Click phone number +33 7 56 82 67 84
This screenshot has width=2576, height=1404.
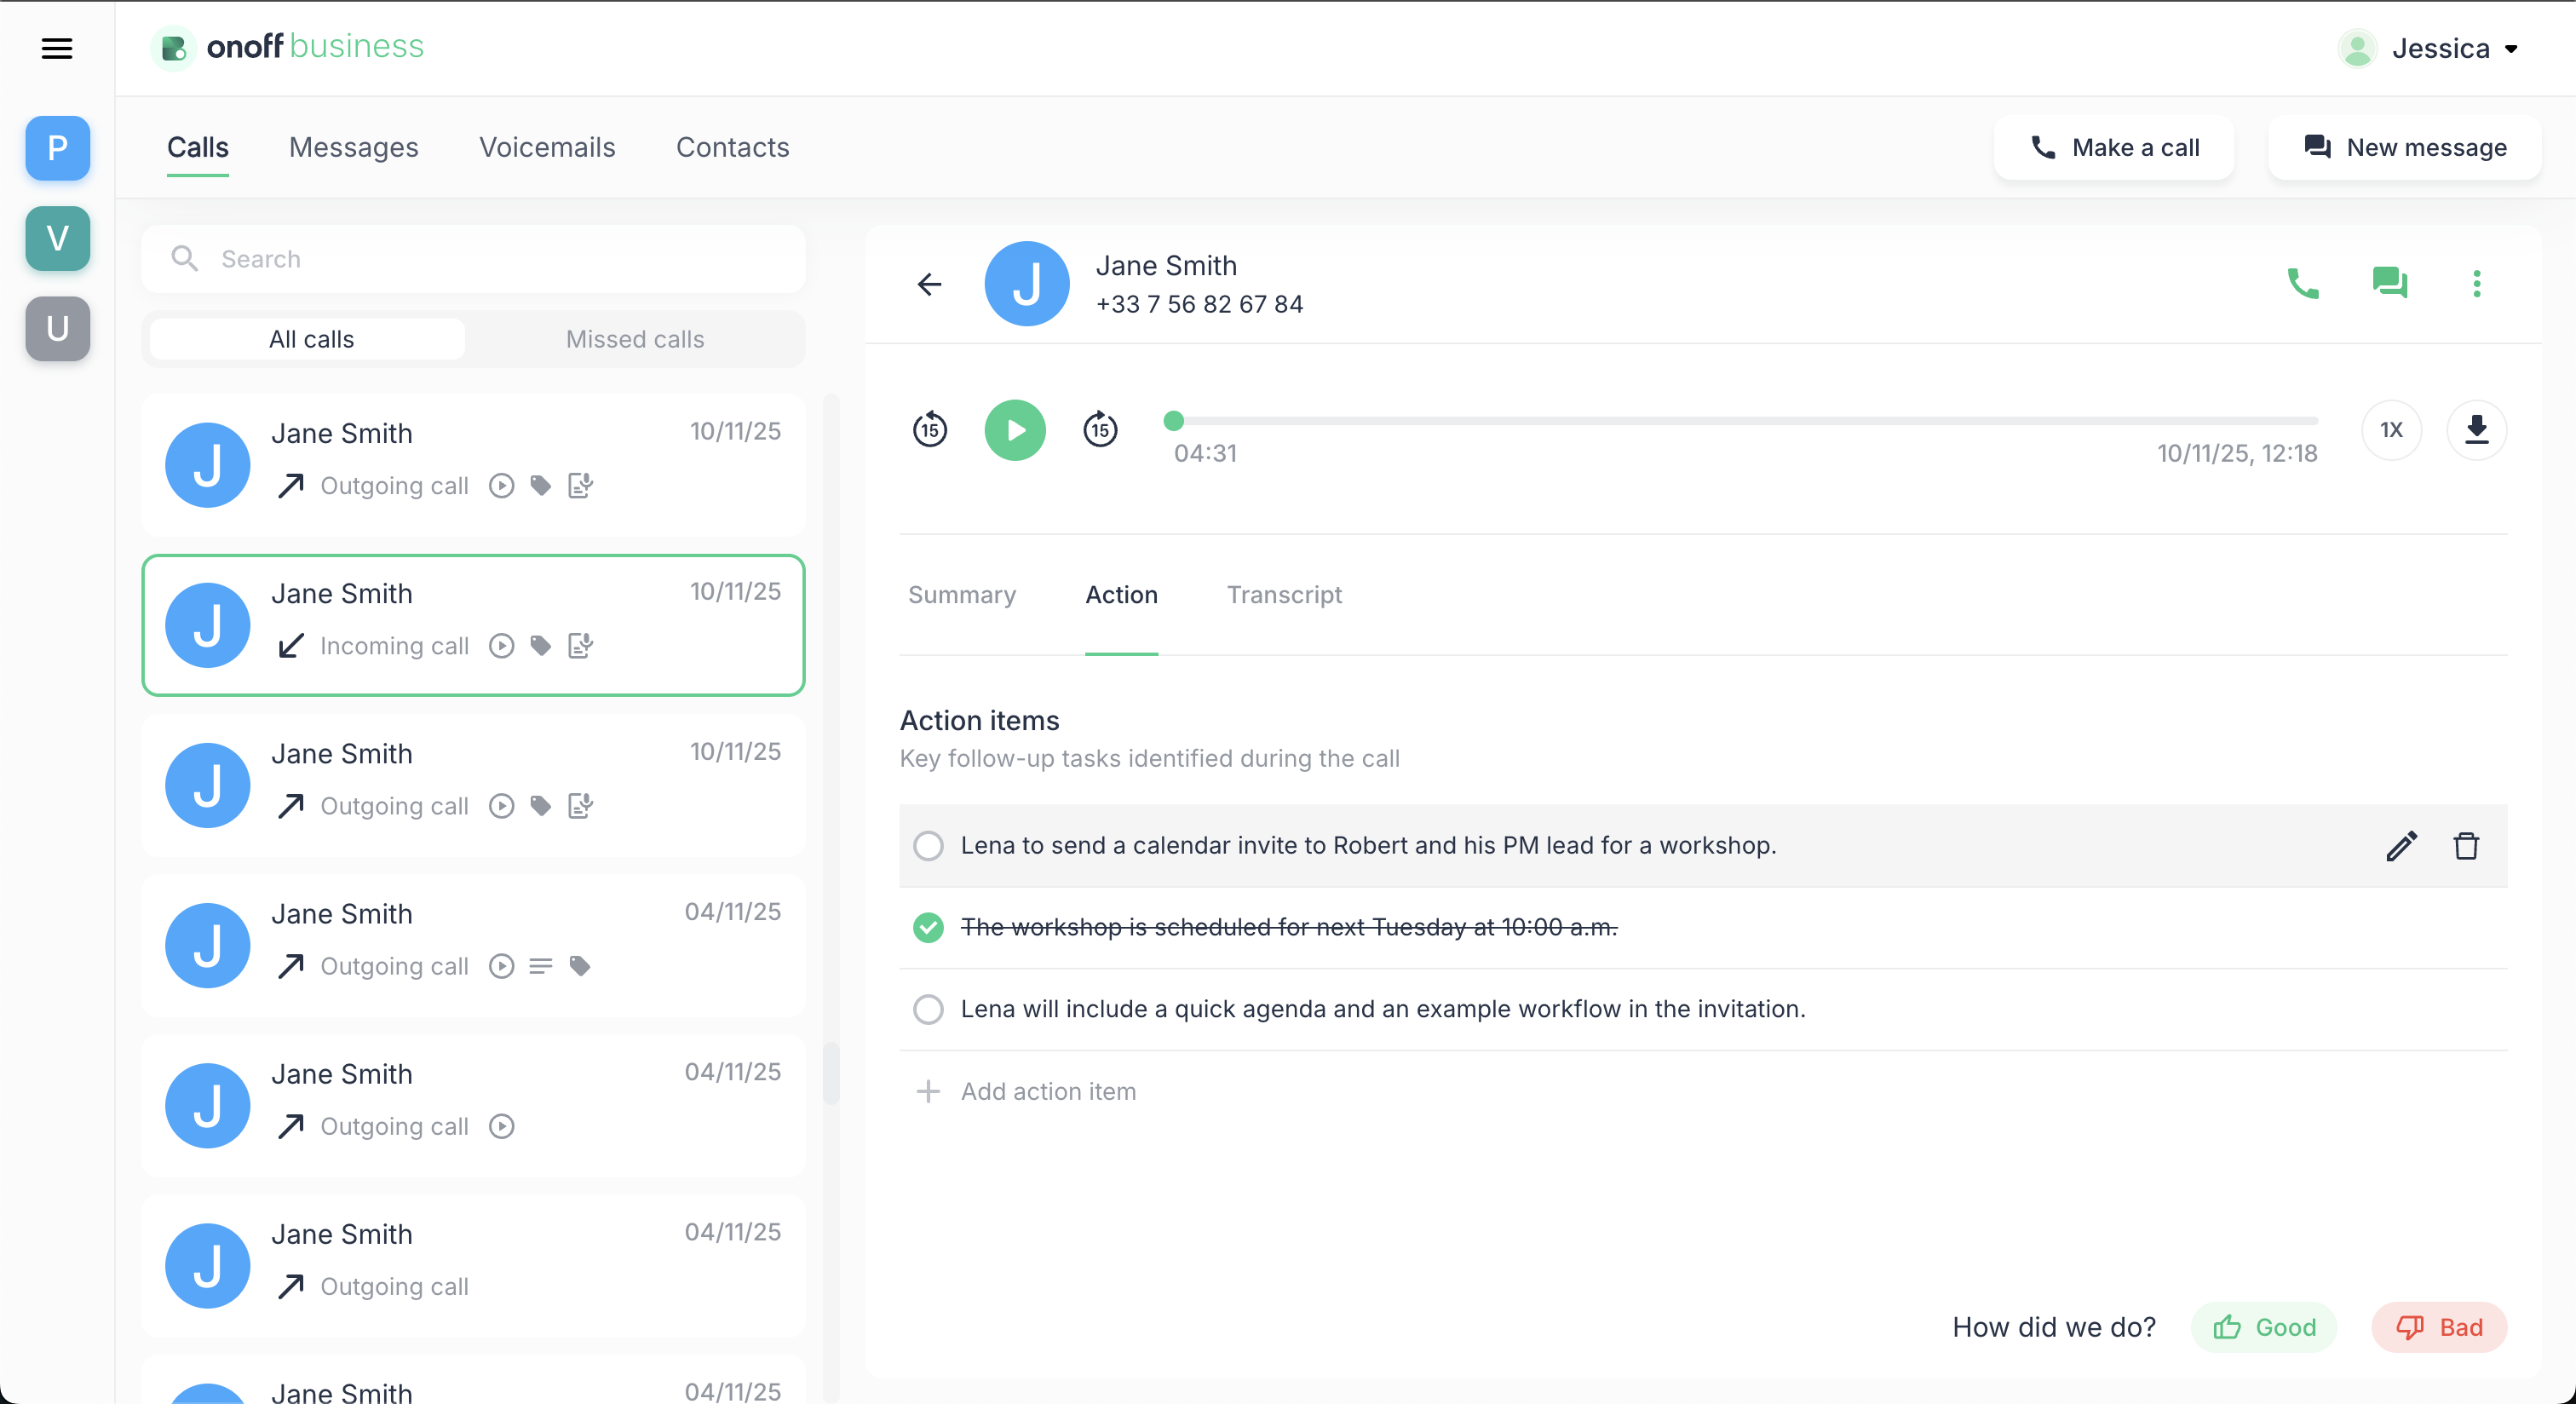(1199, 304)
